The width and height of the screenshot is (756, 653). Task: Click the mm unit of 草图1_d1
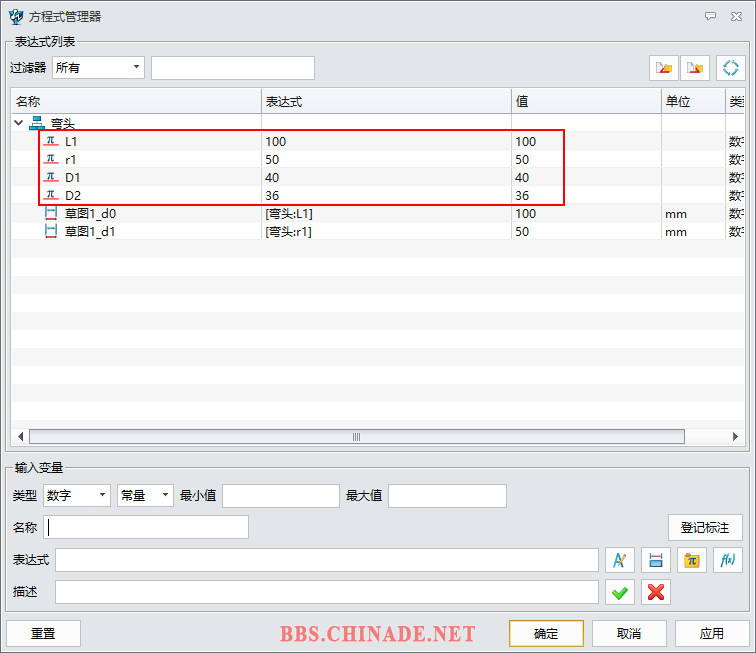(676, 232)
